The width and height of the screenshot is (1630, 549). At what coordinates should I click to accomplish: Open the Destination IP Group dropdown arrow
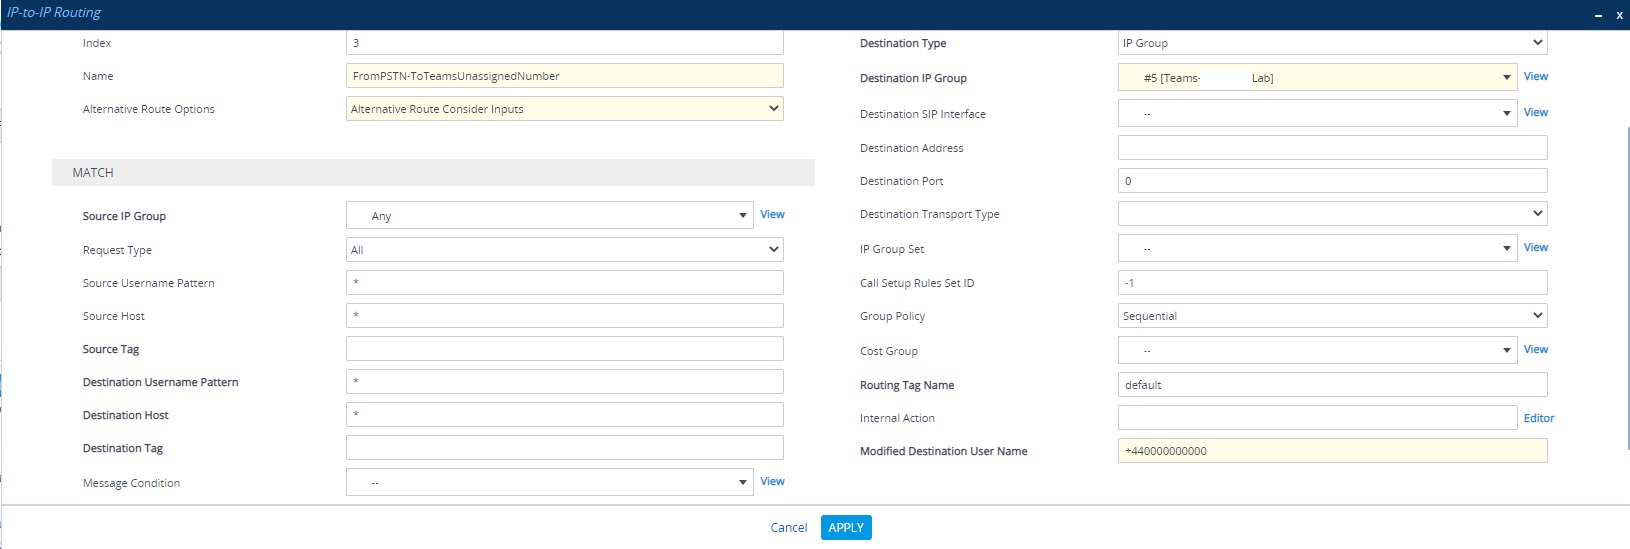1506,78
